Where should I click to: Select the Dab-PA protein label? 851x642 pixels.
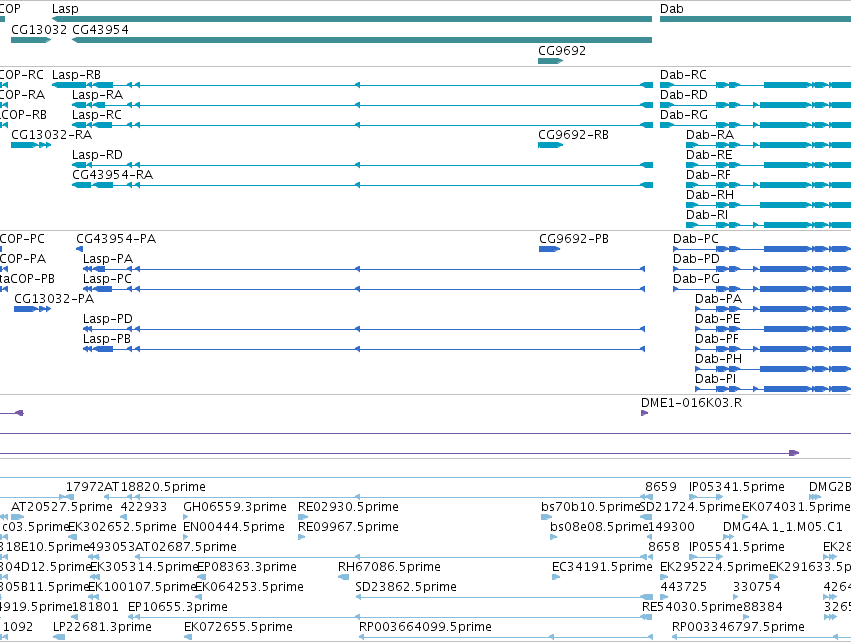coord(719,298)
